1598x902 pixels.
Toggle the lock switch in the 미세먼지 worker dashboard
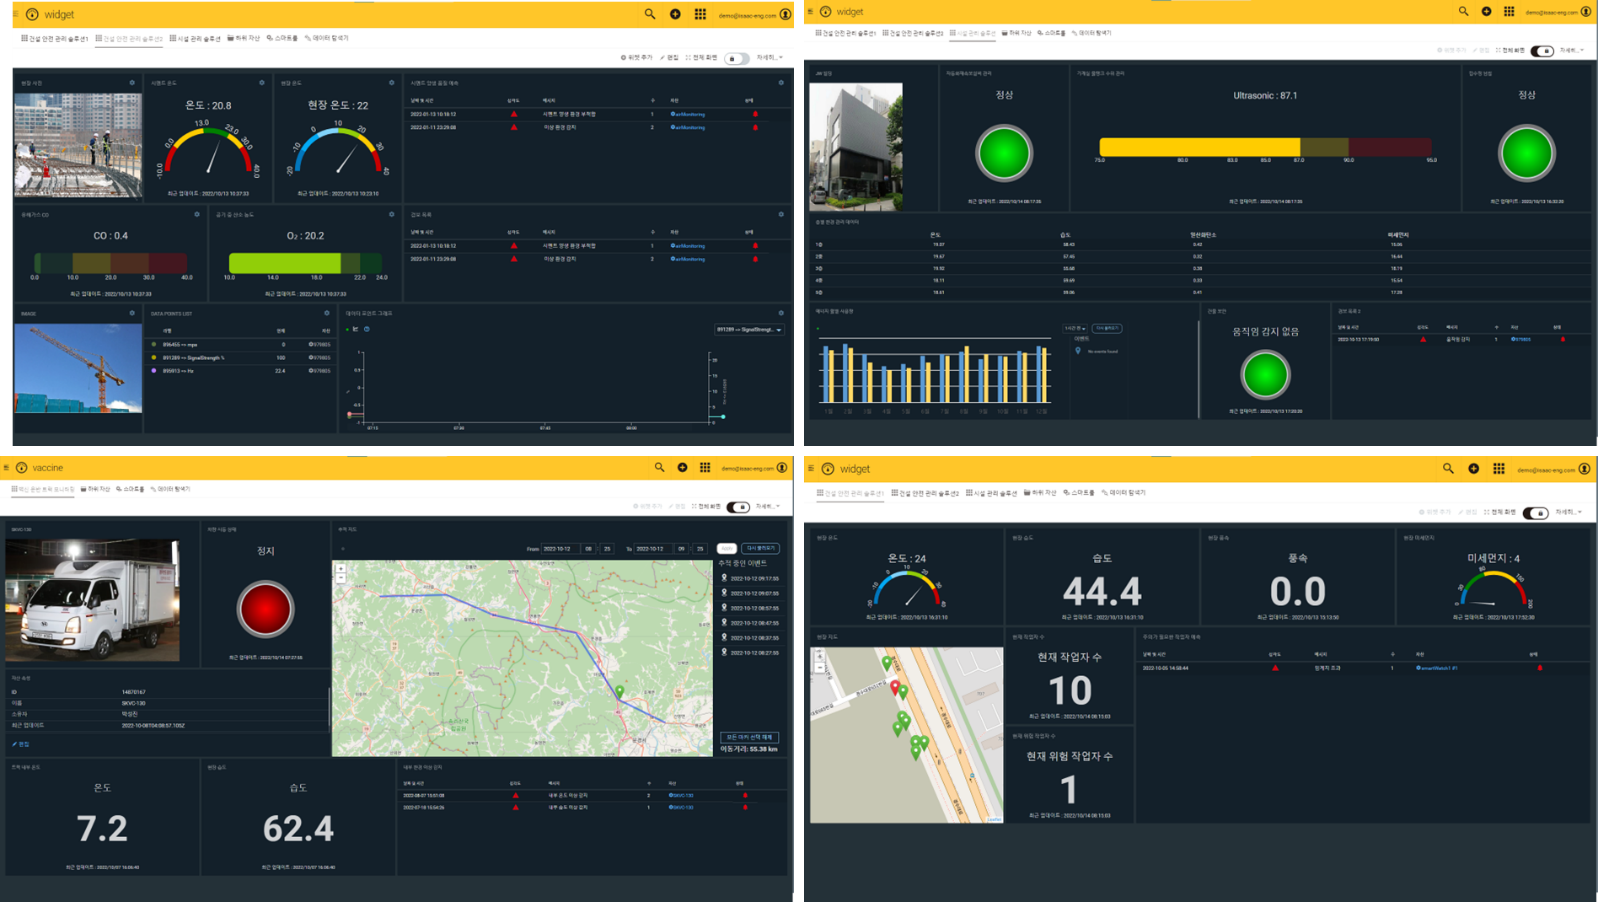pyautogui.click(x=1535, y=512)
